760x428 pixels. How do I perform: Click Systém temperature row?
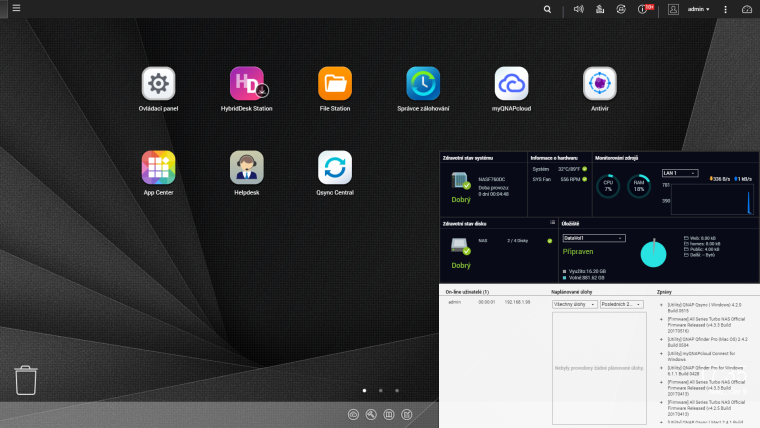point(559,169)
